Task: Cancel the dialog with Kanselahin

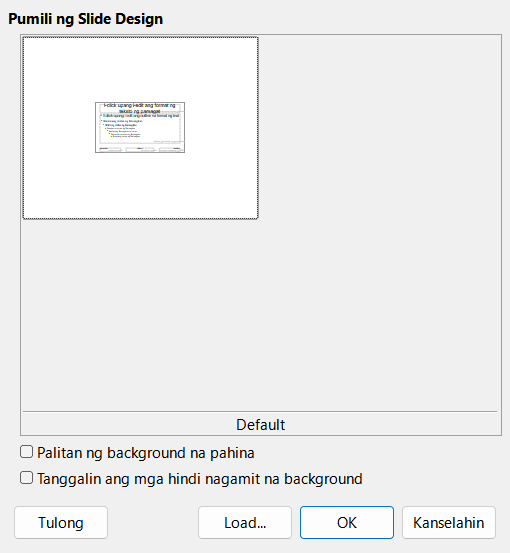Action: point(449,522)
